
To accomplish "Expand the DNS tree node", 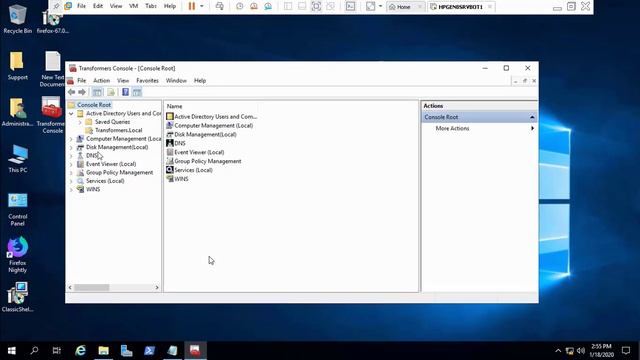I will [71, 156].
